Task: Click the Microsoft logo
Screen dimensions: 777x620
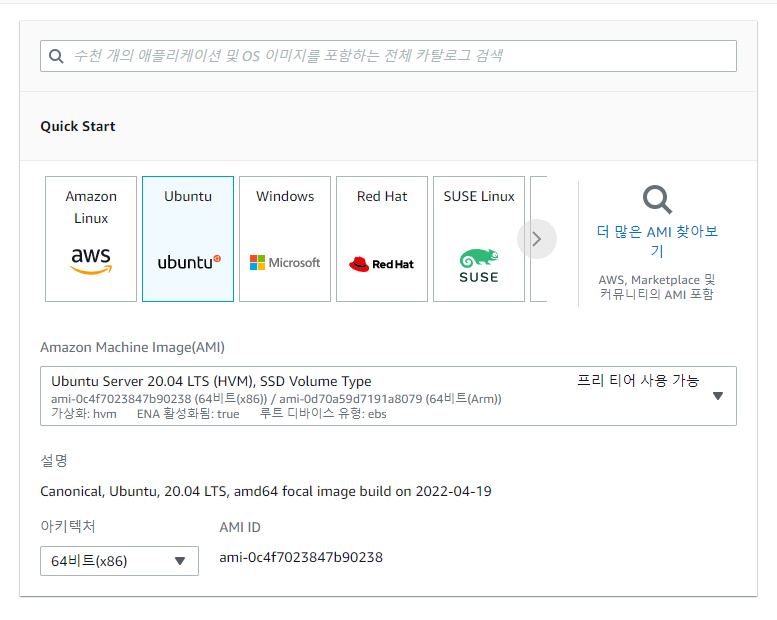Action: point(285,263)
